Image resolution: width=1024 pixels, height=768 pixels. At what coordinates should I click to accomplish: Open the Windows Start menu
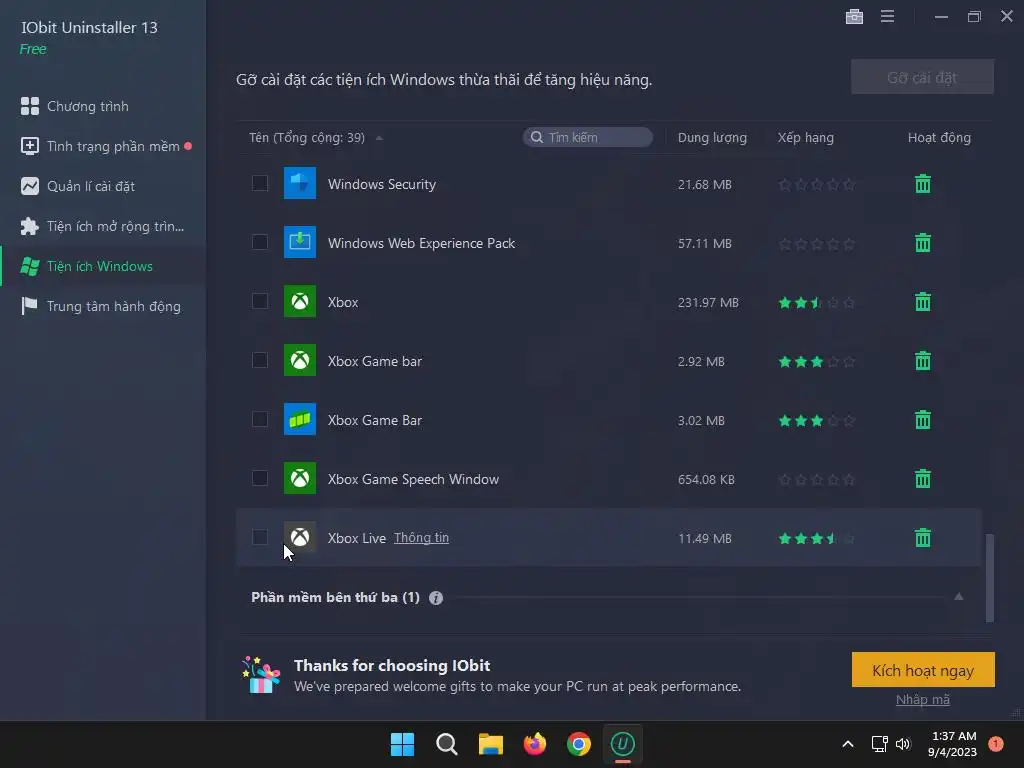pyautogui.click(x=402, y=744)
